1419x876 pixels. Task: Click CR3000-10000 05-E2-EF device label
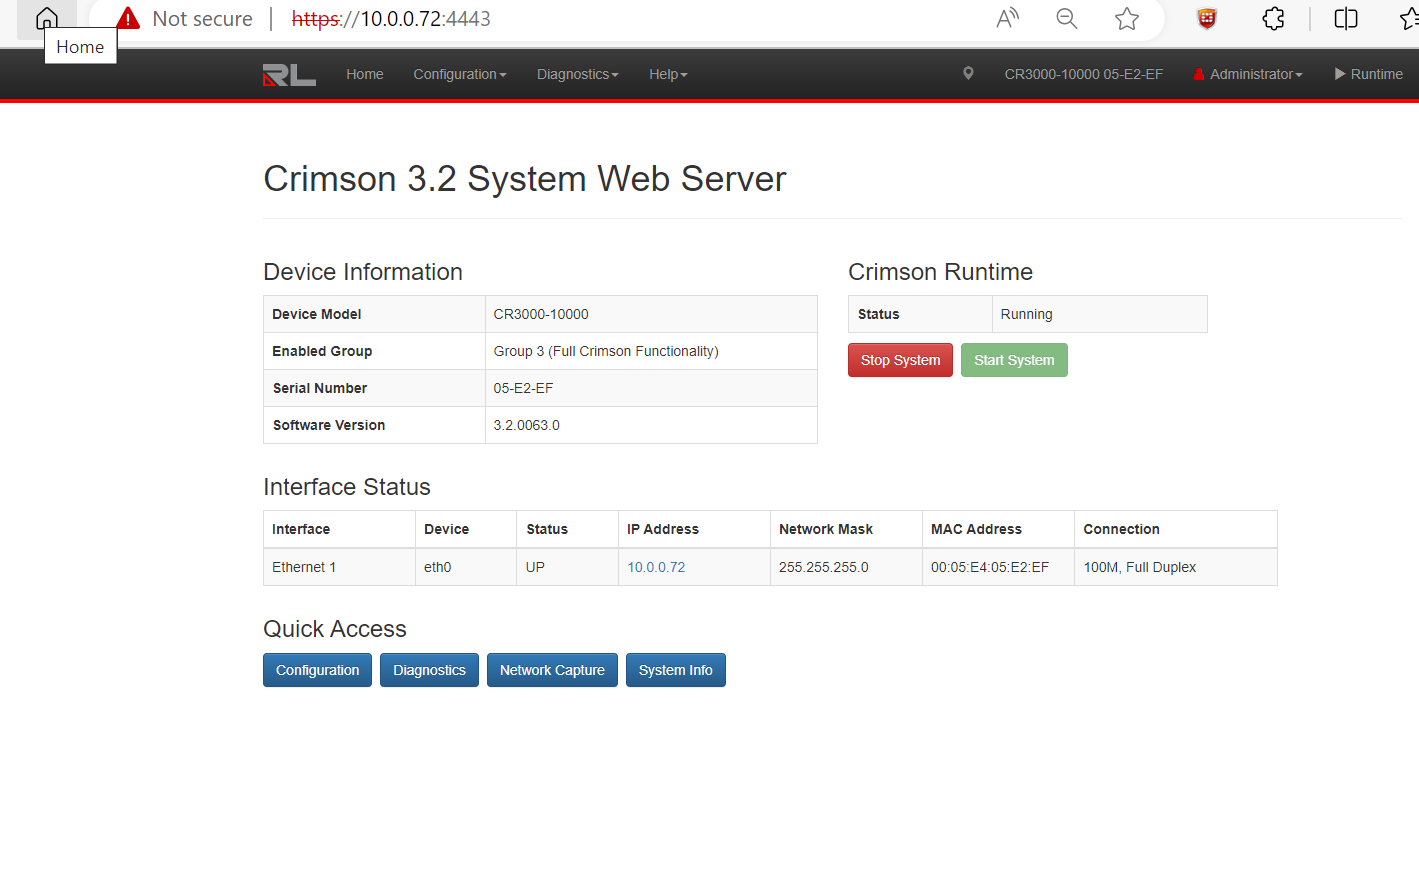[1084, 74]
